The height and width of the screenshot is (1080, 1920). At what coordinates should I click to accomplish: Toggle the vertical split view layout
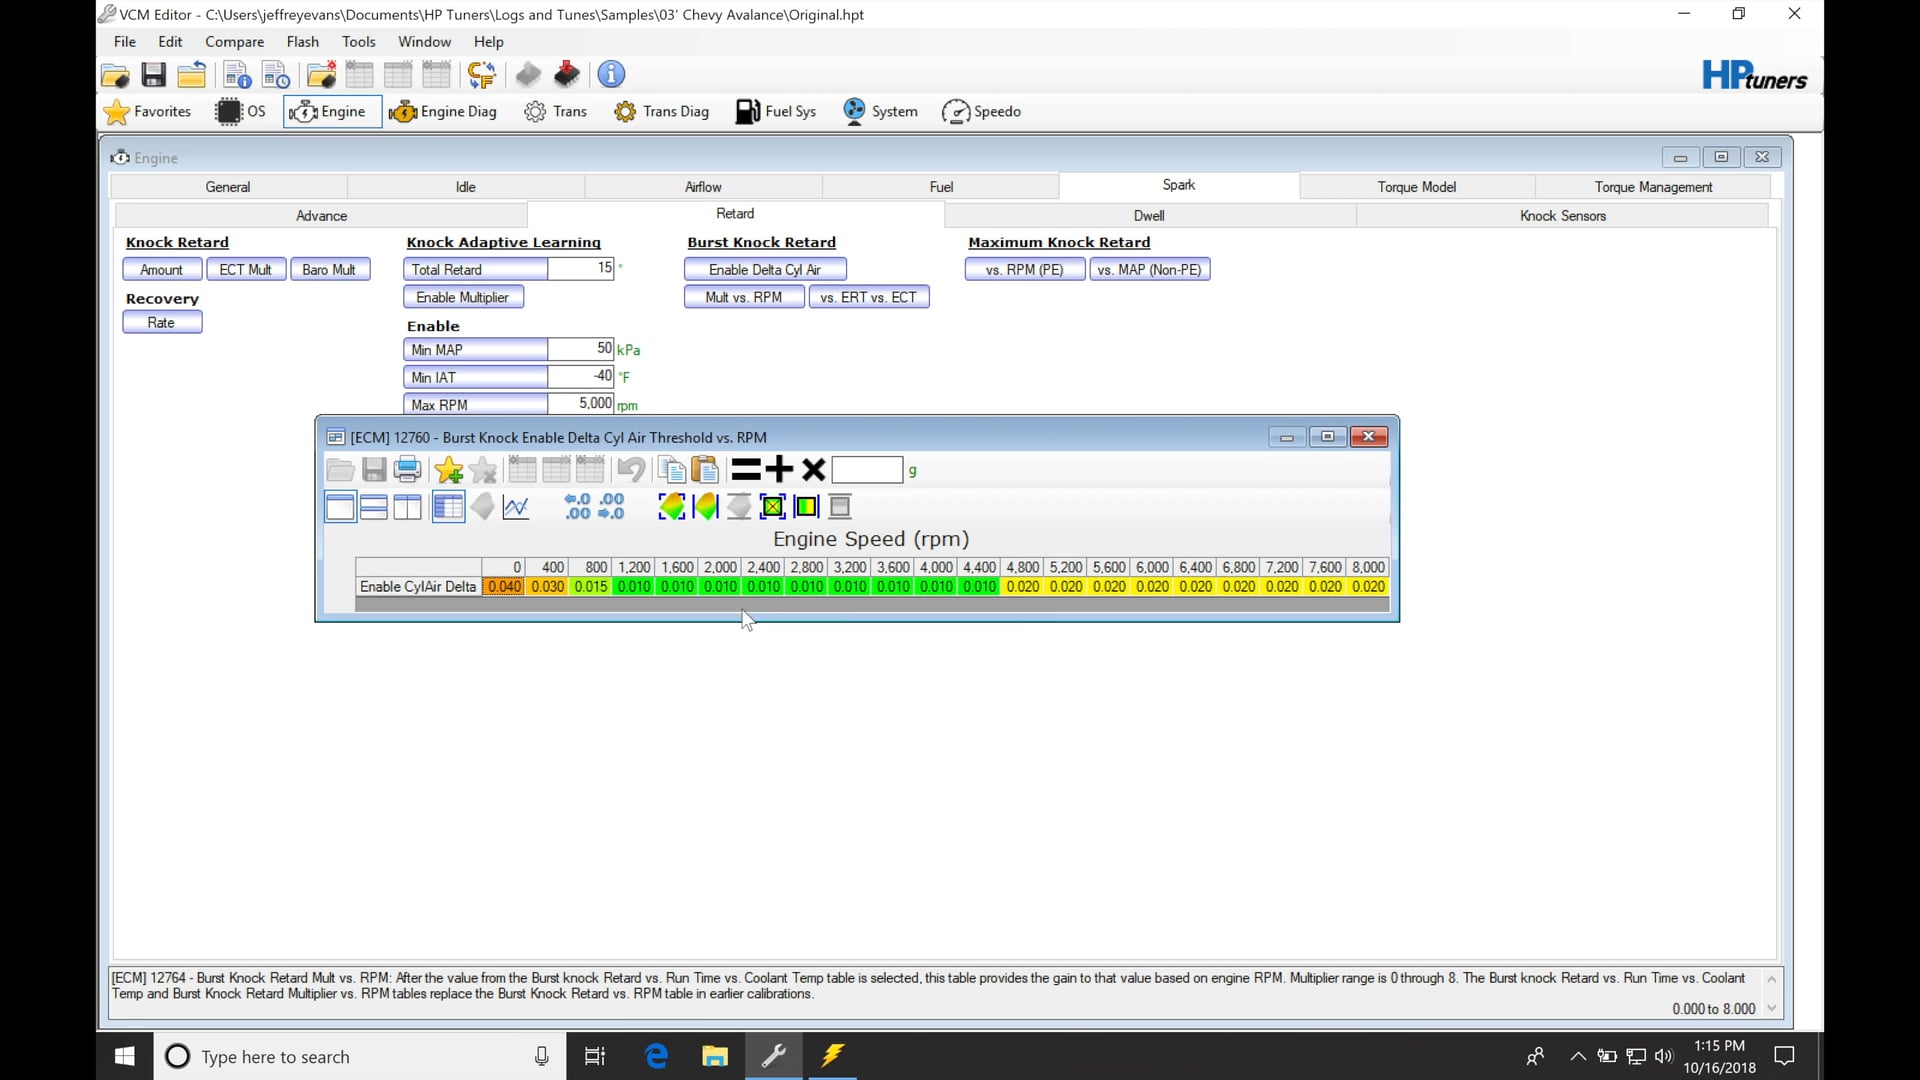pyautogui.click(x=407, y=507)
